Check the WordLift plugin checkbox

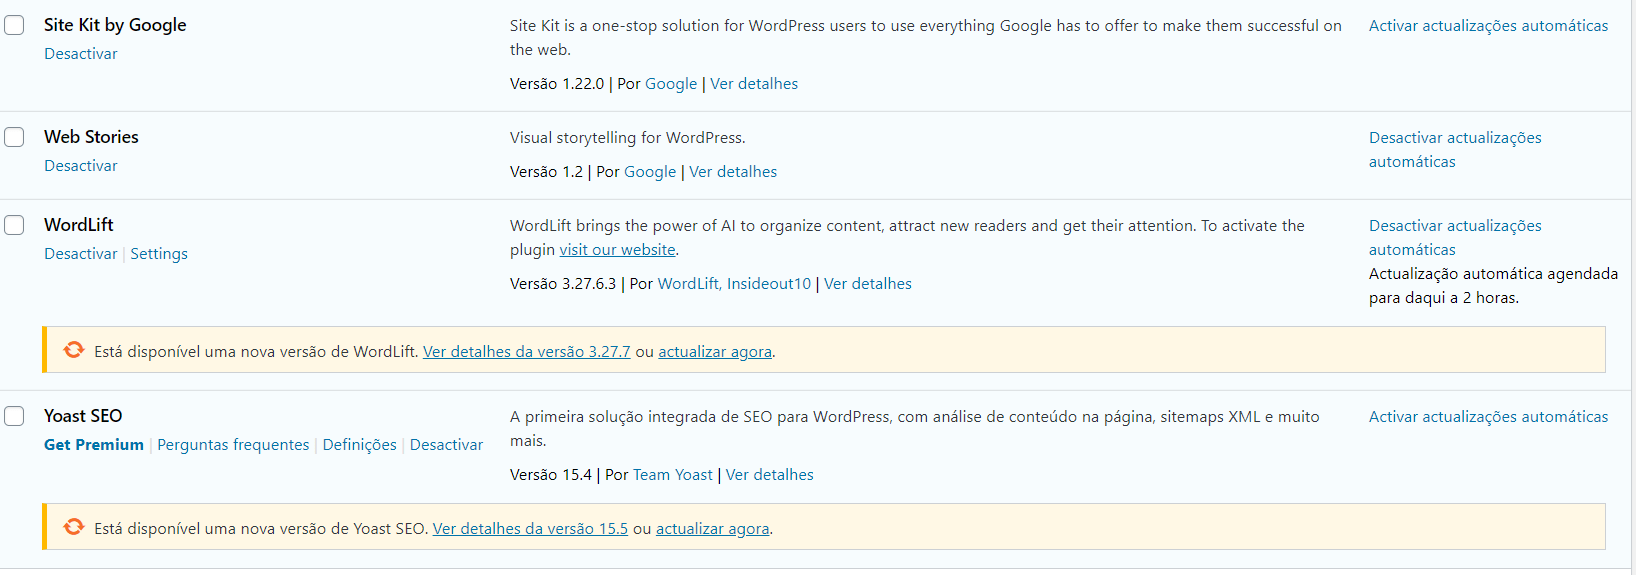(x=14, y=225)
